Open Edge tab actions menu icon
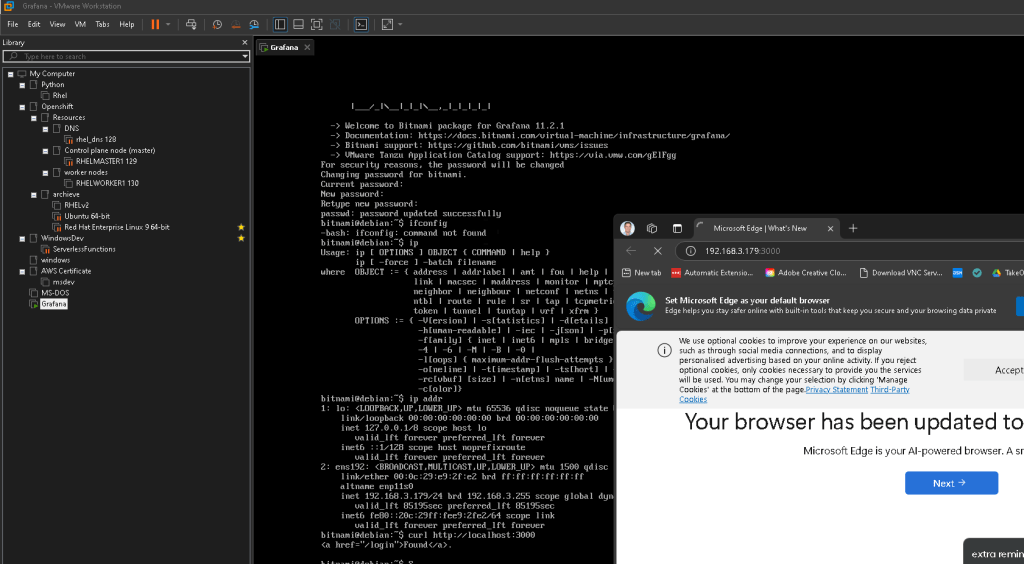1024x564 pixels. (677, 228)
